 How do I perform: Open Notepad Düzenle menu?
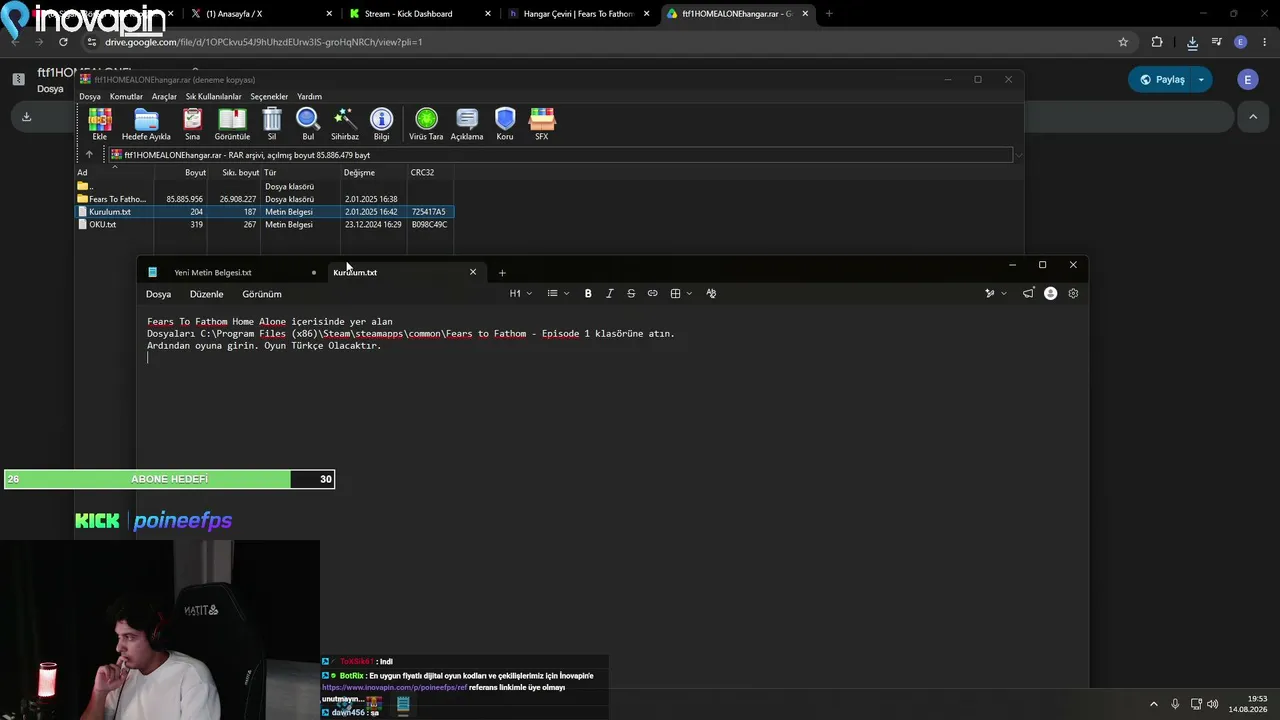pos(207,294)
